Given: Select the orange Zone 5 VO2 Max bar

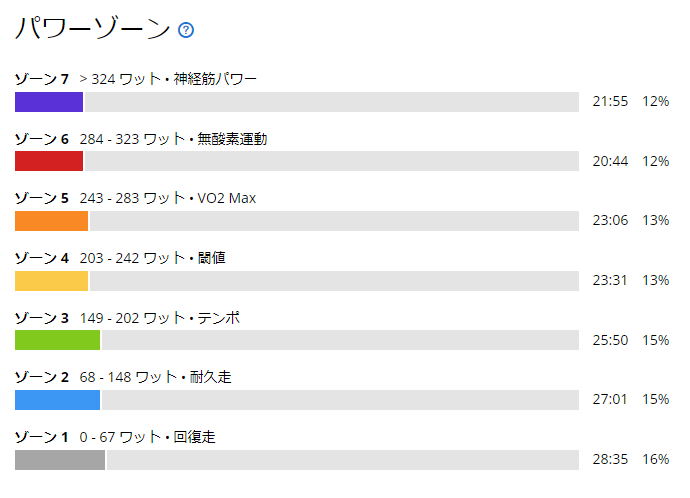Looking at the screenshot, I should (x=51, y=221).
